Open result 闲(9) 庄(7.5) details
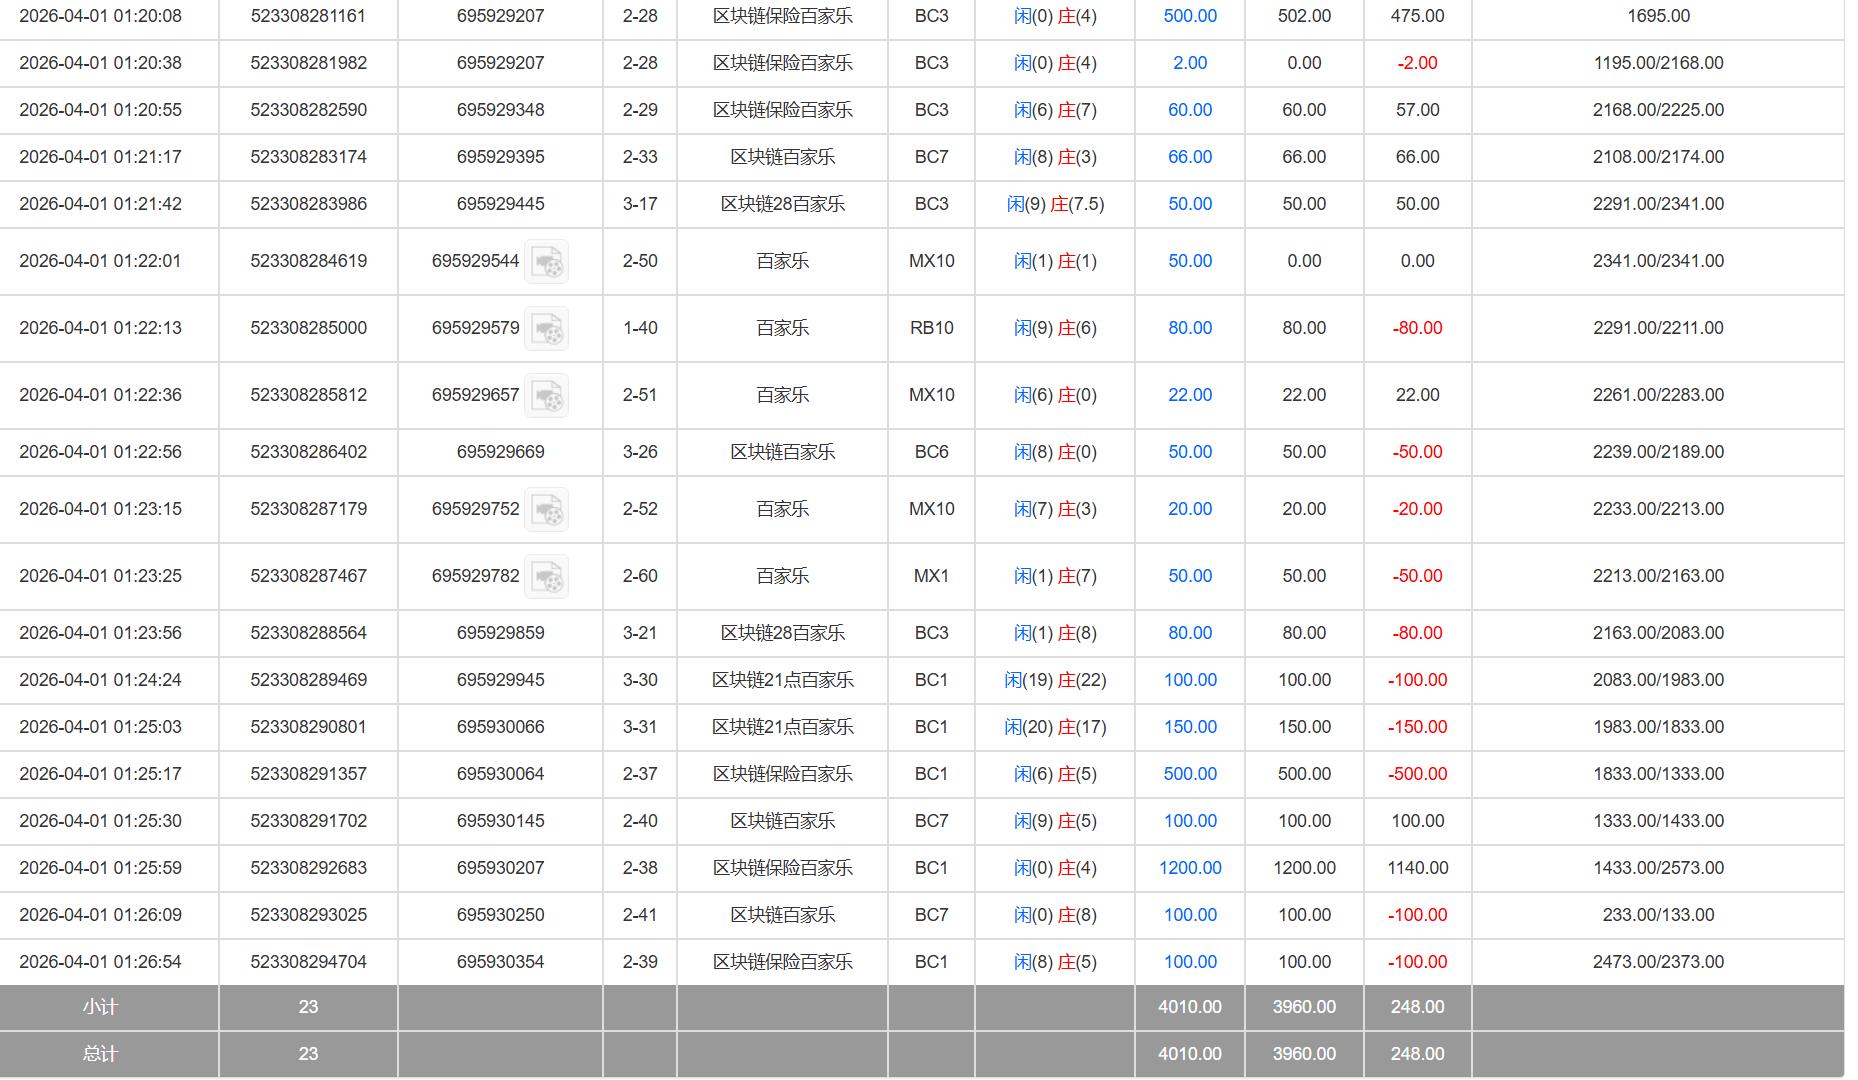 coord(1054,204)
